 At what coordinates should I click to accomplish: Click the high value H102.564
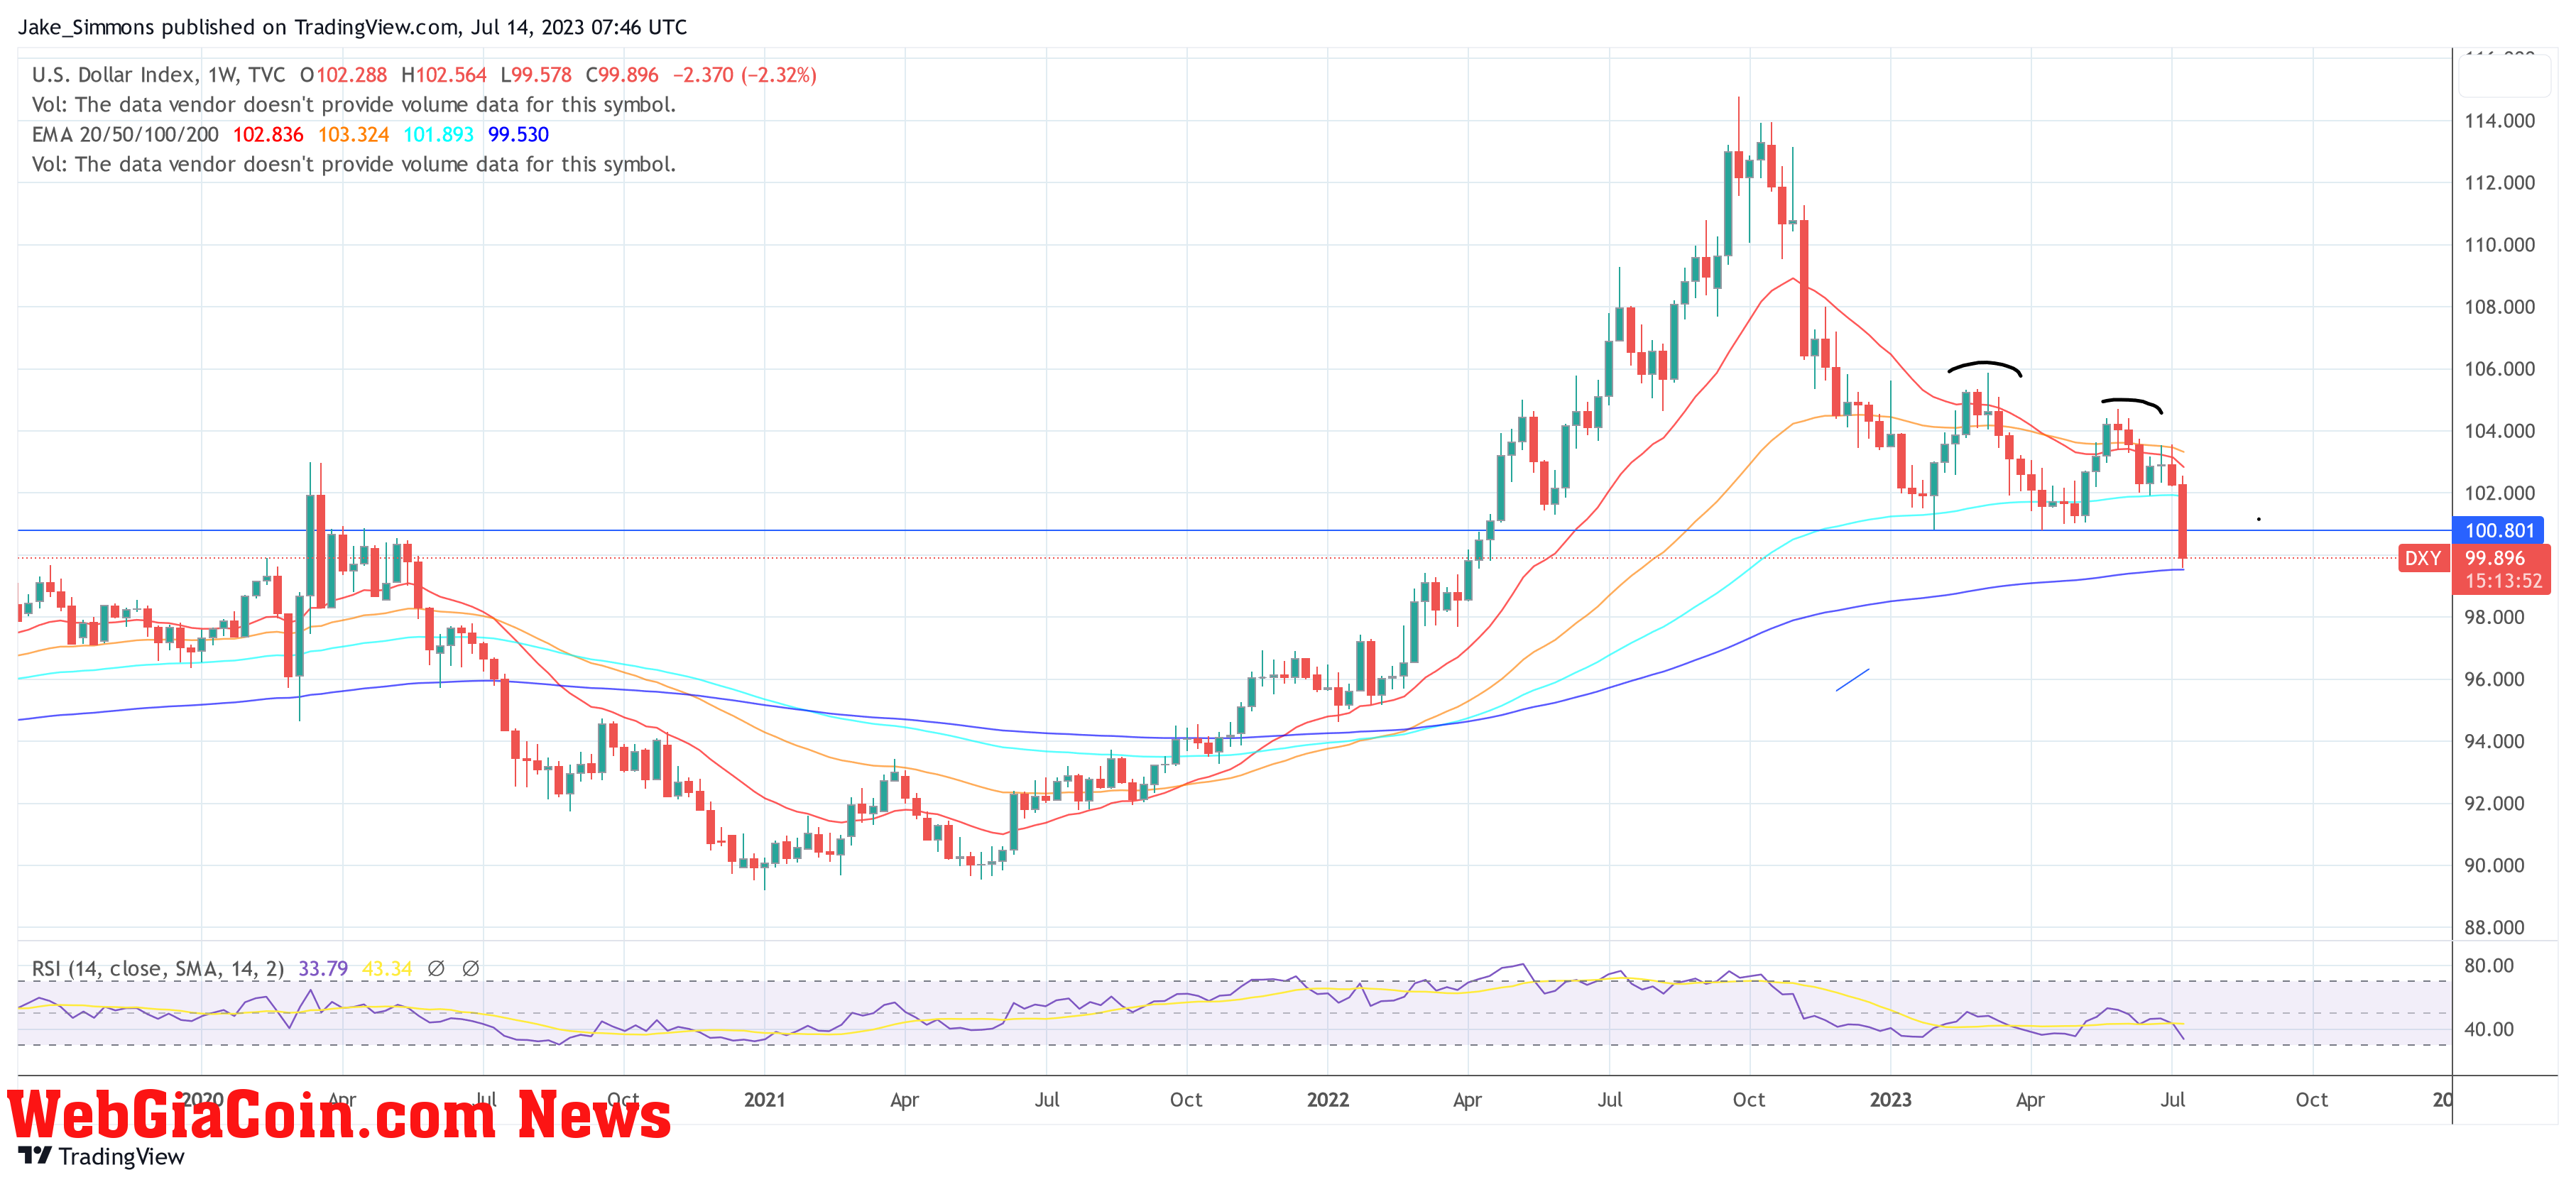tap(443, 75)
